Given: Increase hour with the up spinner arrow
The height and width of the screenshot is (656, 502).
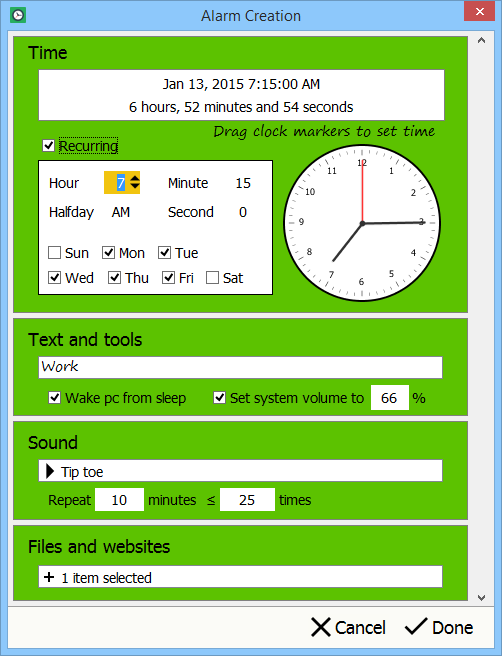Looking at the screenshot, I should [135, 179].
